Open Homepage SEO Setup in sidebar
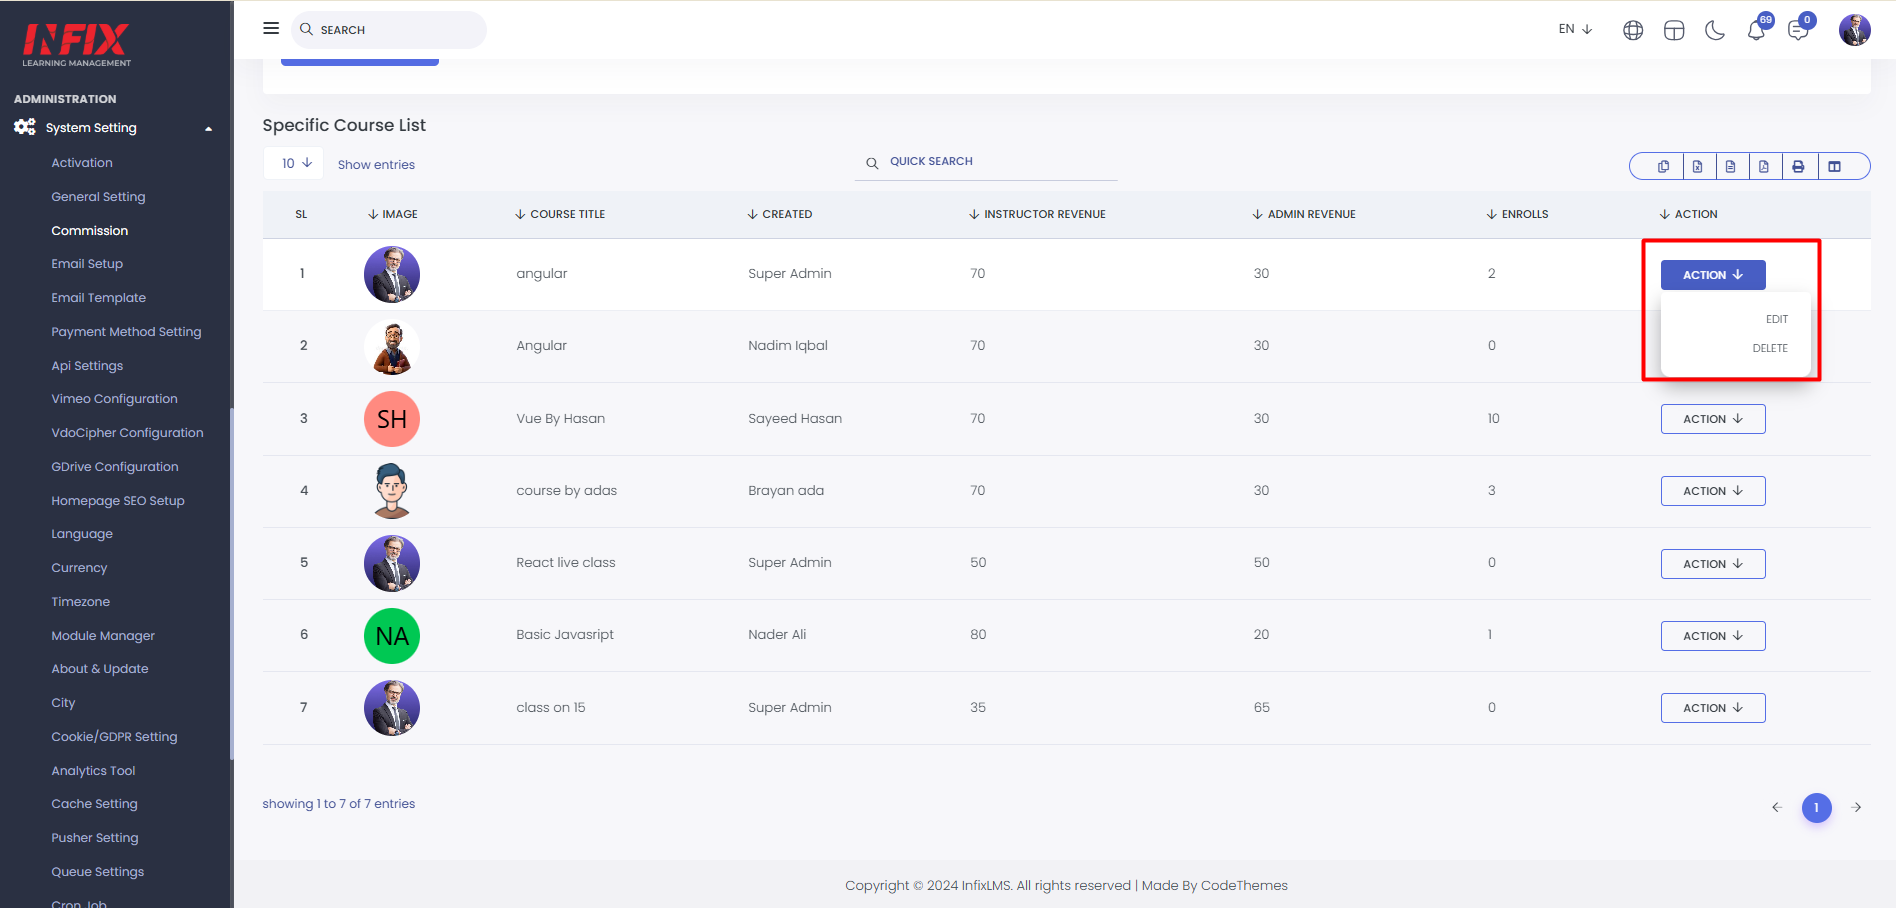Image resolution: width=1896 pixels, height=908 pixels. [x=118, y=501]
